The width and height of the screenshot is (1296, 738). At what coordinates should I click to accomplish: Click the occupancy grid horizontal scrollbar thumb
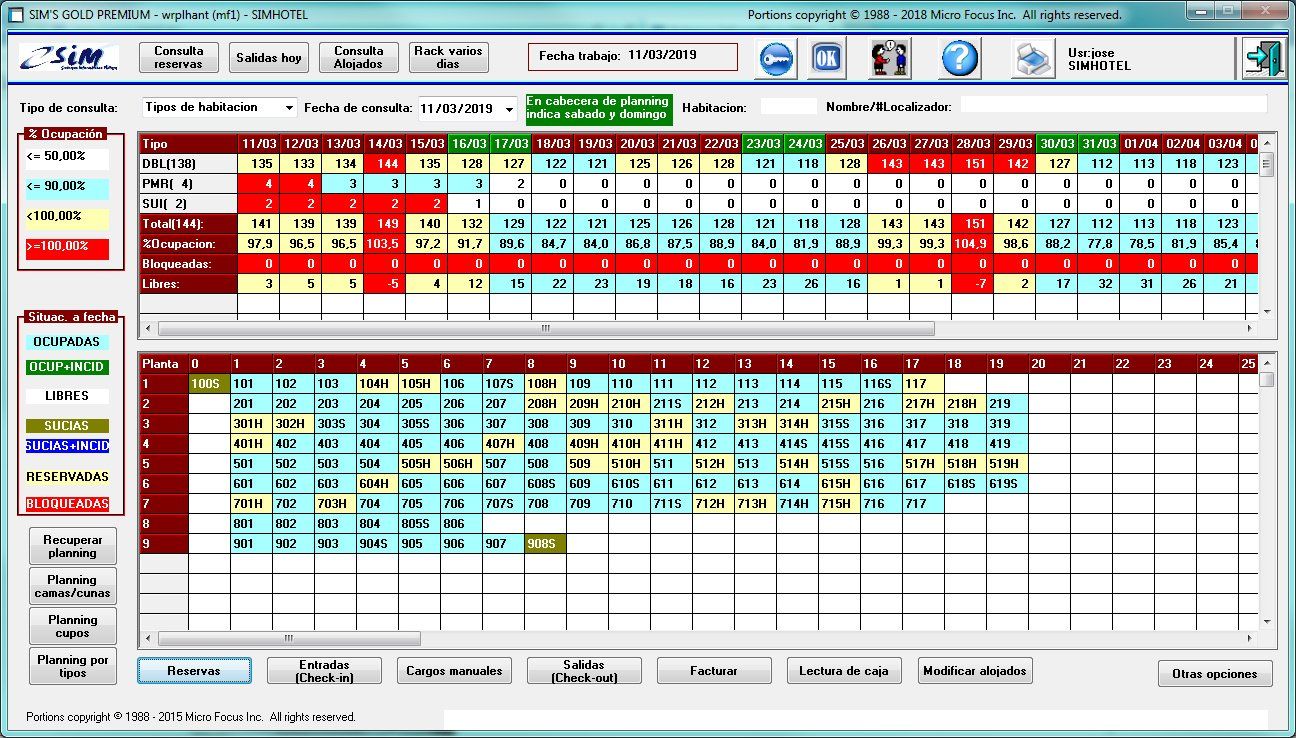[546, 328]
